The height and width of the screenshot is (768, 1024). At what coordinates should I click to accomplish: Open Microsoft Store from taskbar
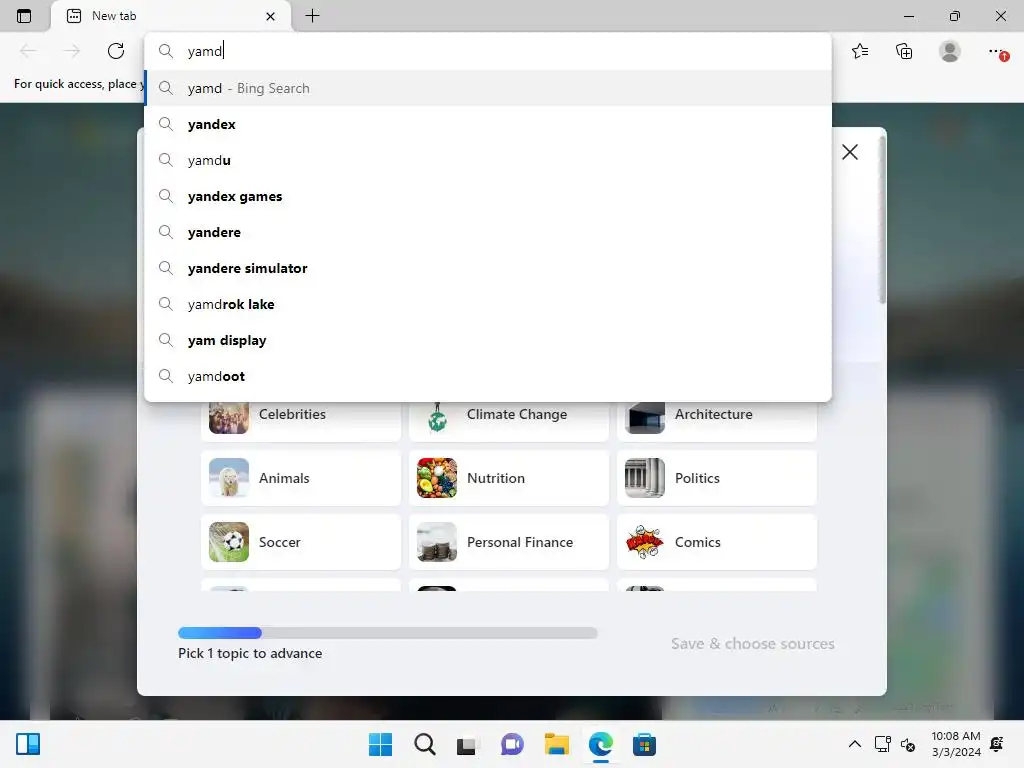pyautogui.click(x=644, y=744)
